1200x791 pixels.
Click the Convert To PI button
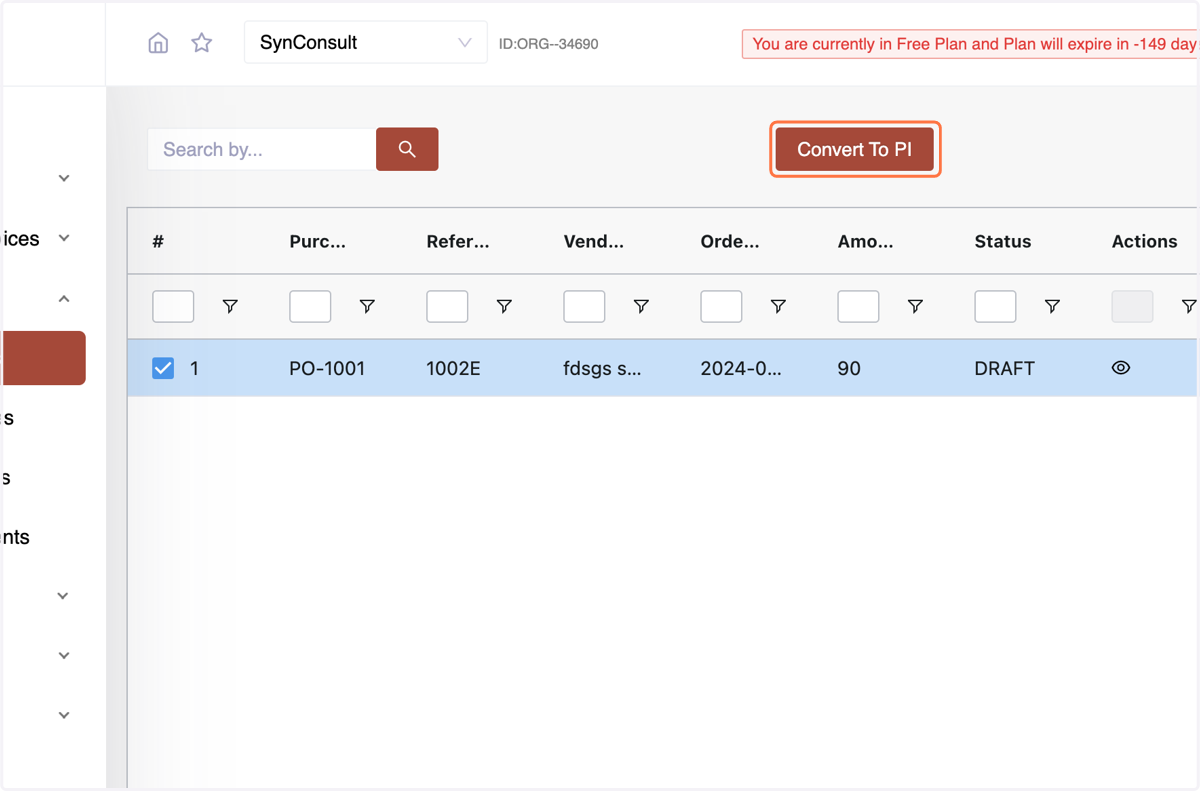click(855, 149)
